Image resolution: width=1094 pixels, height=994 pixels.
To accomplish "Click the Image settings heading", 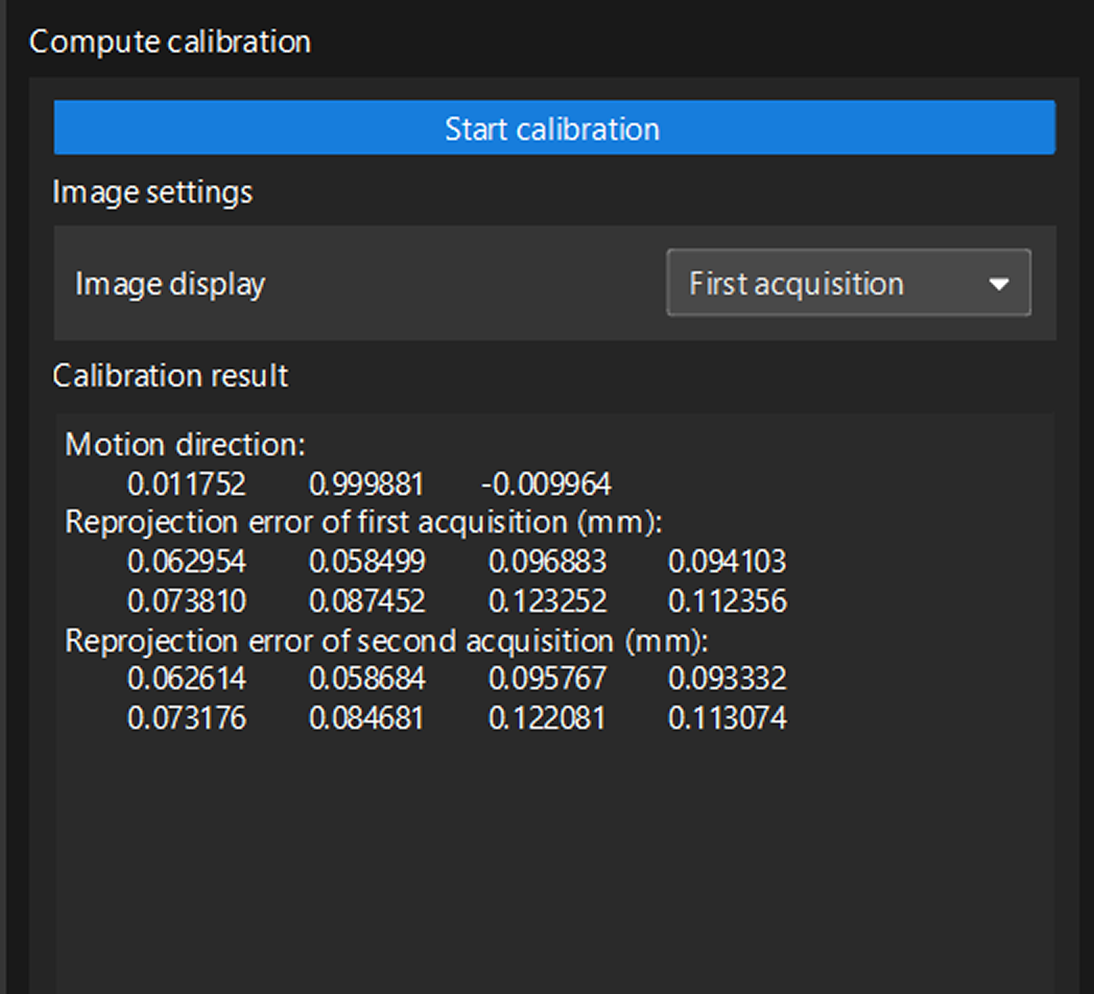I will point(152,191).
